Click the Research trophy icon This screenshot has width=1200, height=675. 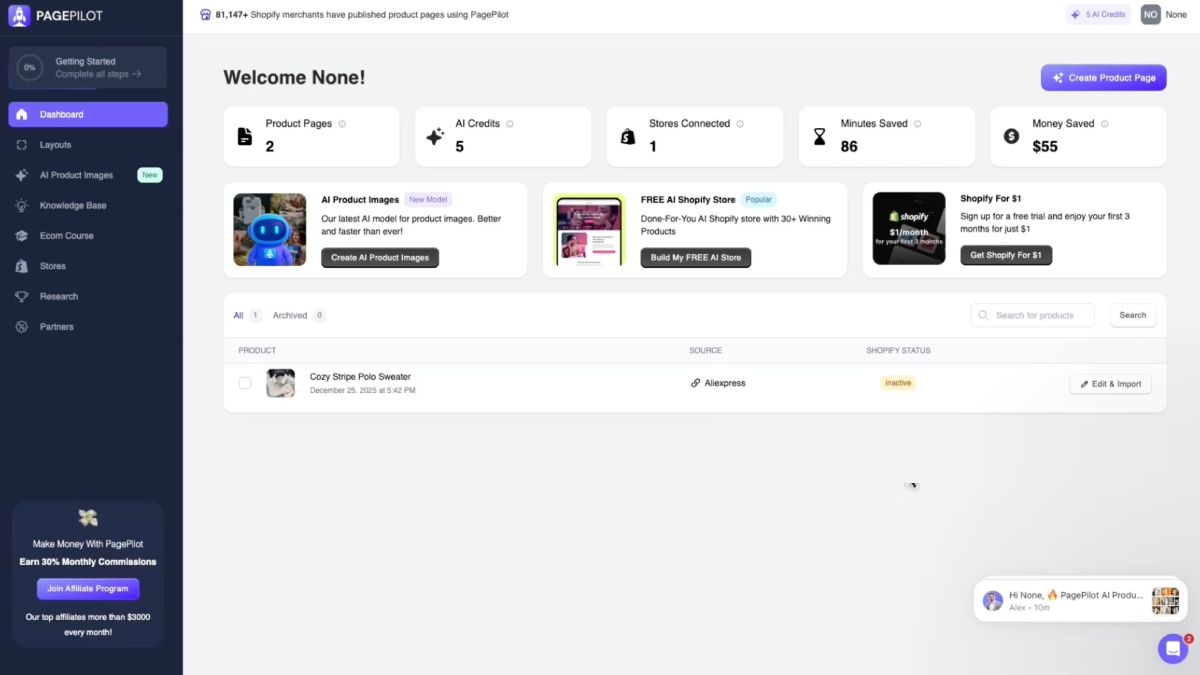pyautogui.click(x=22, y=296)
